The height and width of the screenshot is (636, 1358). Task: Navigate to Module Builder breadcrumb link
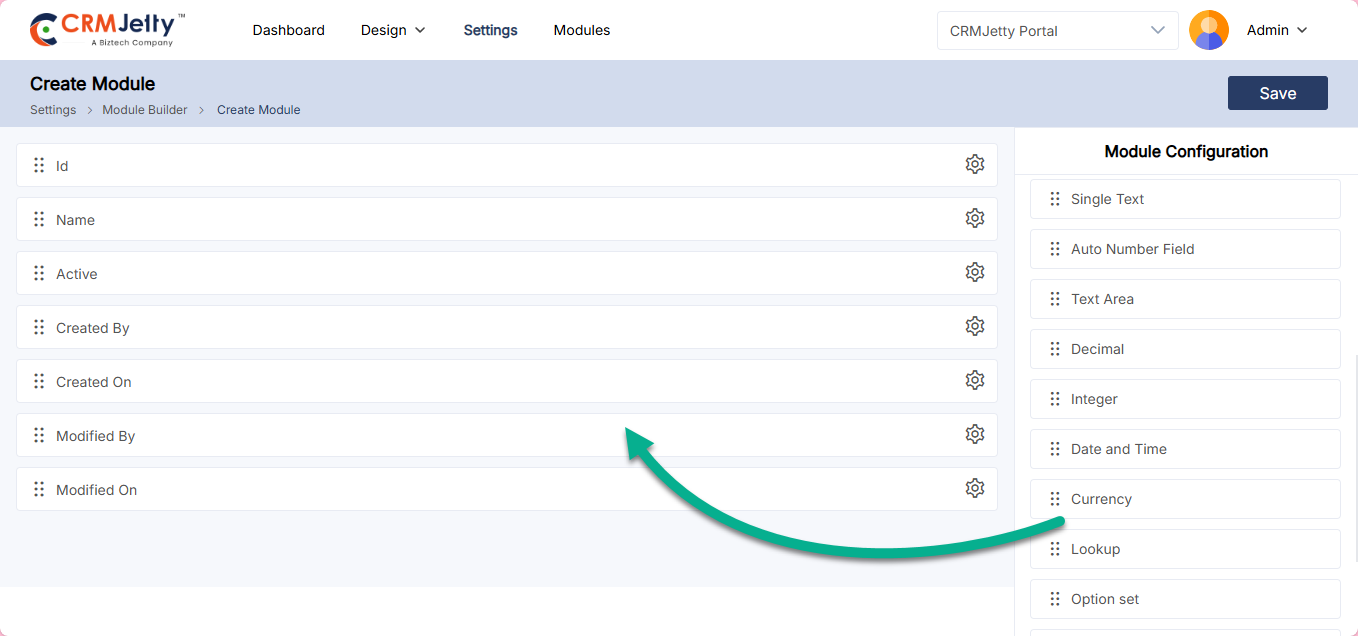click(145, 110)
